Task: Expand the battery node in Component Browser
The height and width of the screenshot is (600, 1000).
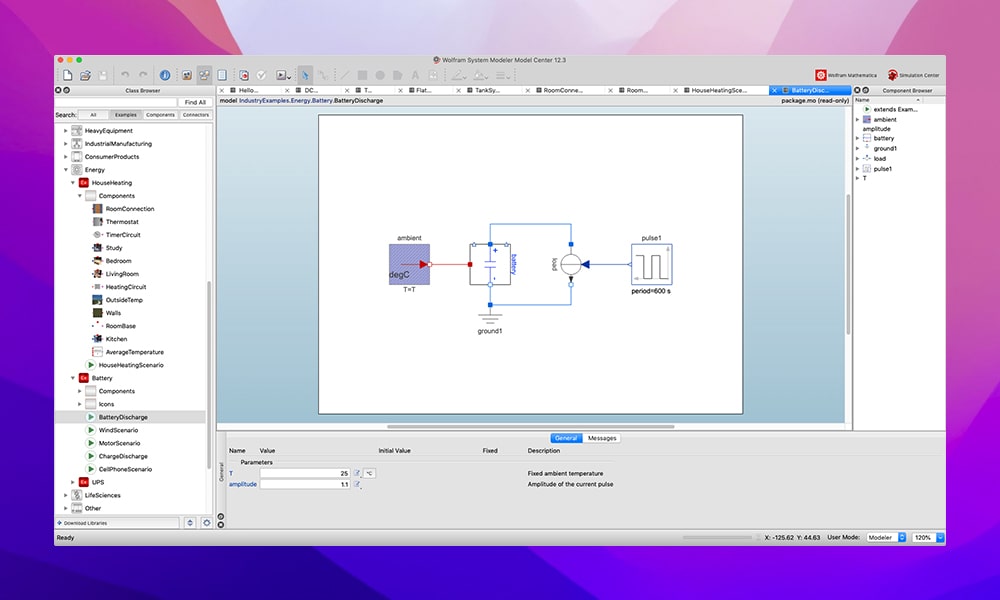Action: point(857,138)
